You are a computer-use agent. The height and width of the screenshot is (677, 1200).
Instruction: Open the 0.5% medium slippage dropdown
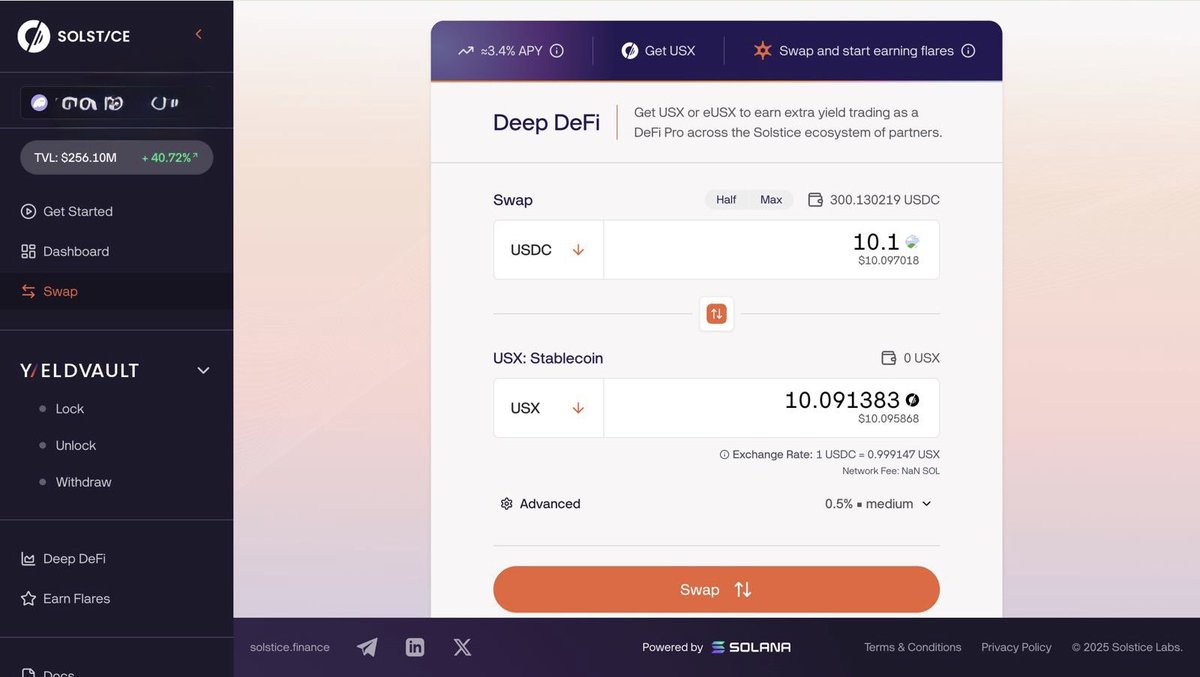pyautogui.click(x=878, y=504)
